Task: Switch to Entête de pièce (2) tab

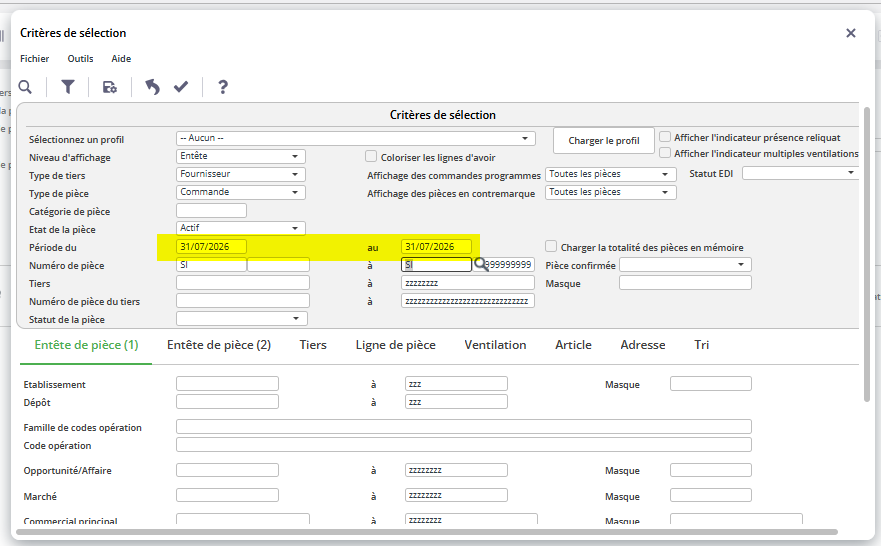Action: (x=219, y=345)
